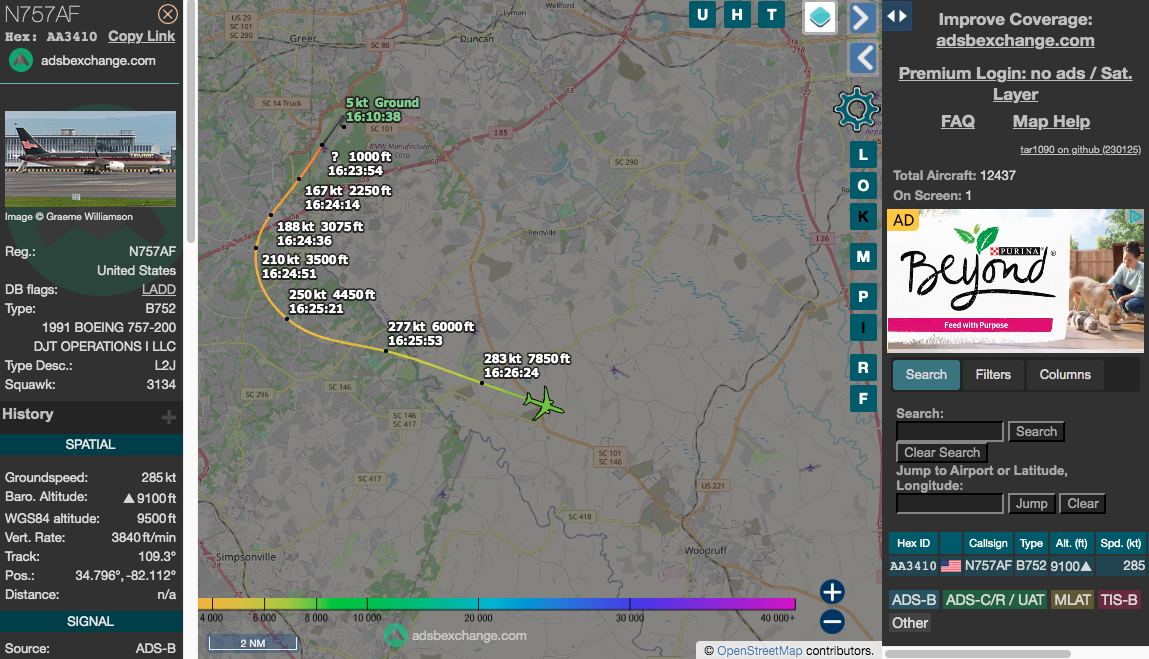The height and width of the screenshot is (659, 1149).
Task: Sort table by Callsign column
Action: 988,543
